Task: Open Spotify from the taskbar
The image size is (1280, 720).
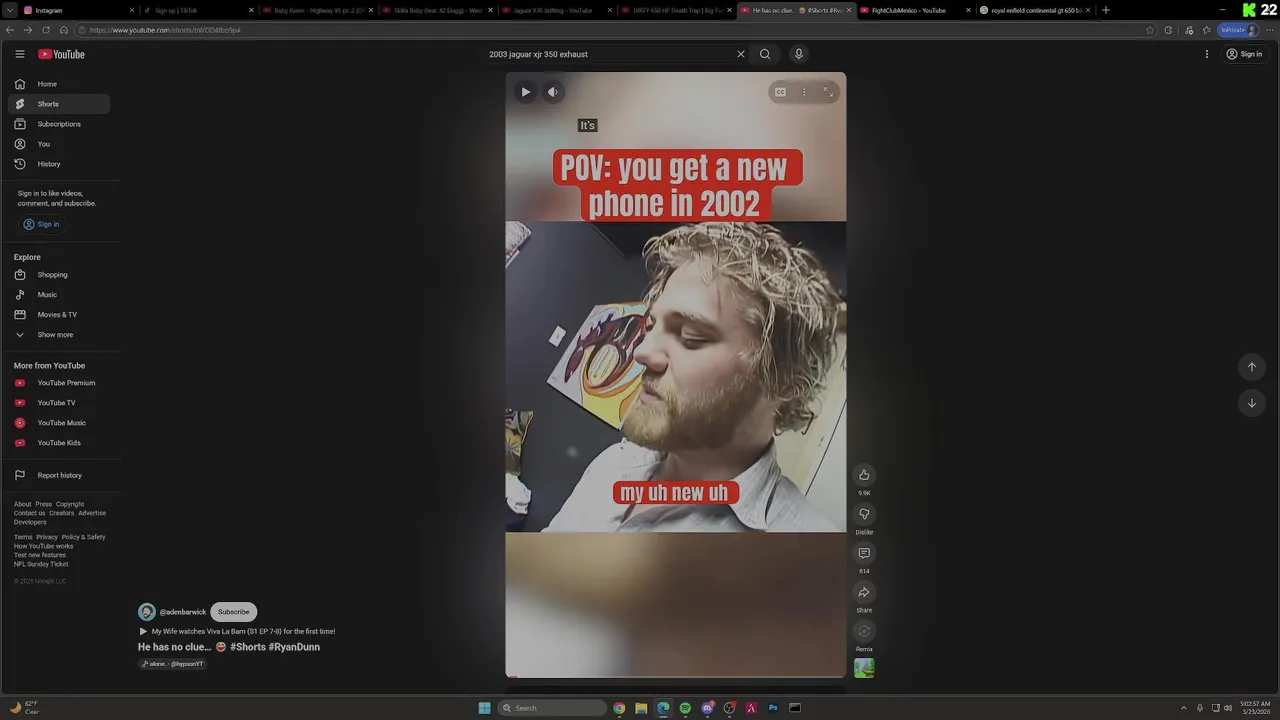Action: [685, 708]
